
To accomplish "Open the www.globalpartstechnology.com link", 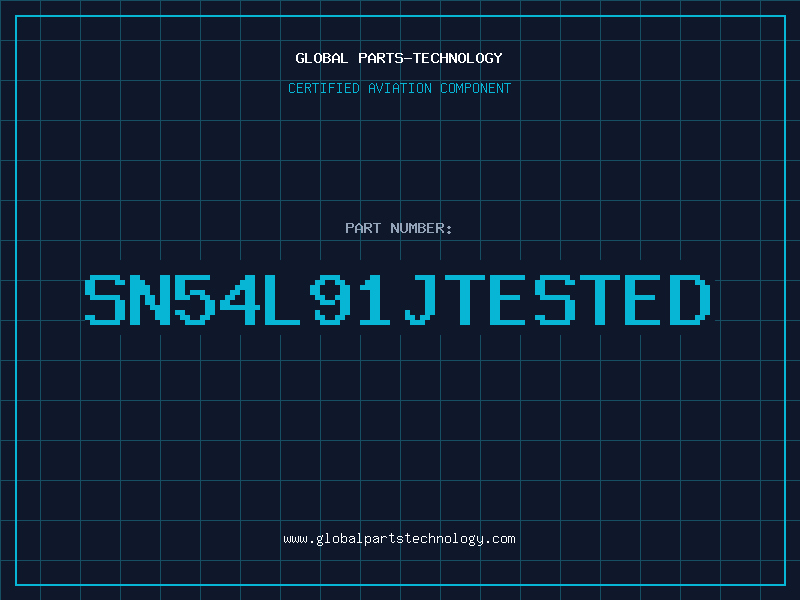I will (399, 539).
